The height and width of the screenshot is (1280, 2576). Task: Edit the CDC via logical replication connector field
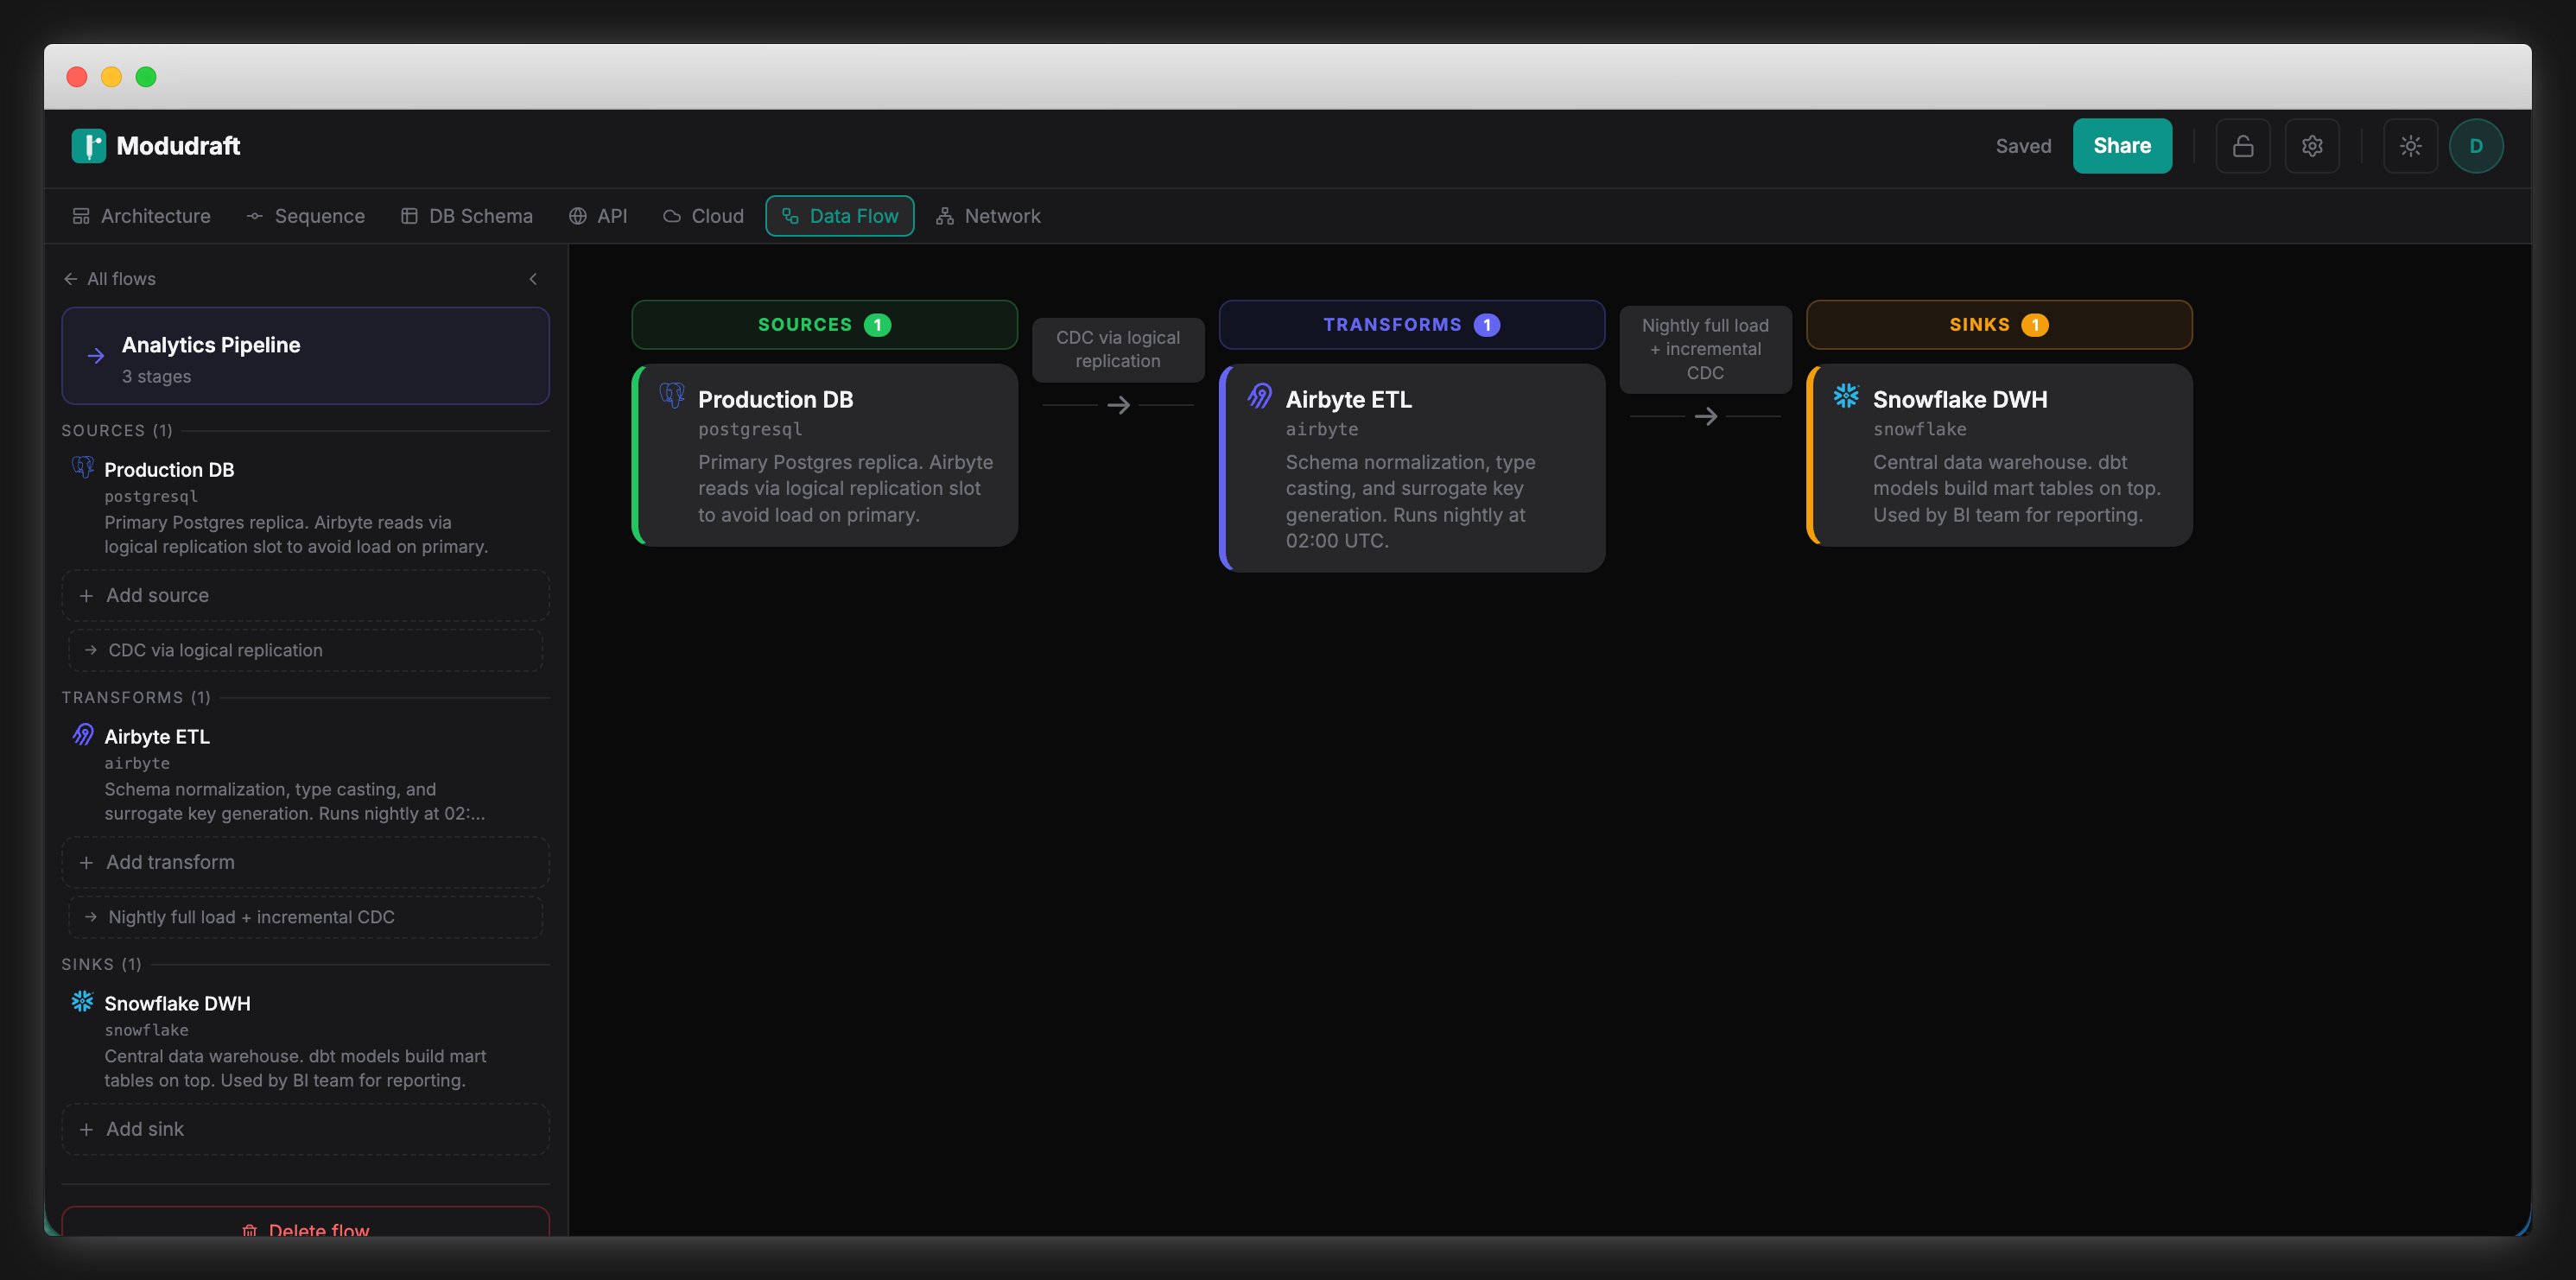(x=305, y=650)
